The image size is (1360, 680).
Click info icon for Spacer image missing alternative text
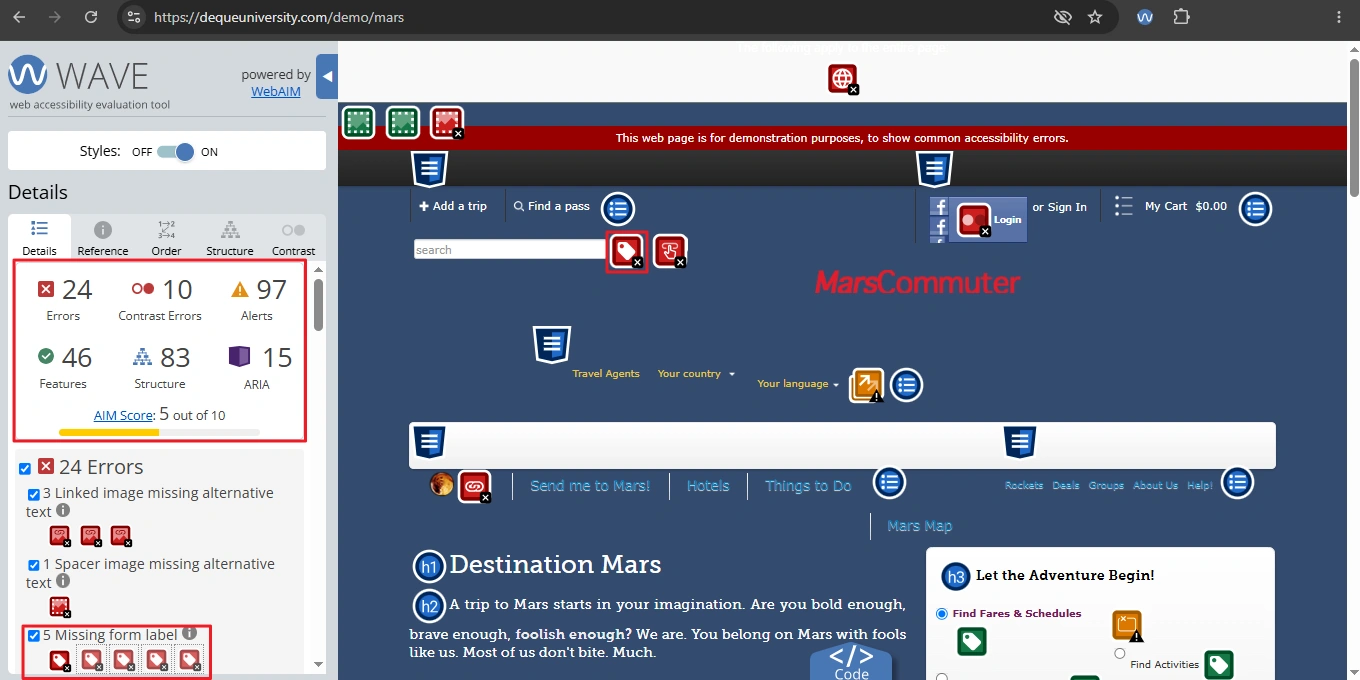[62, 581]
